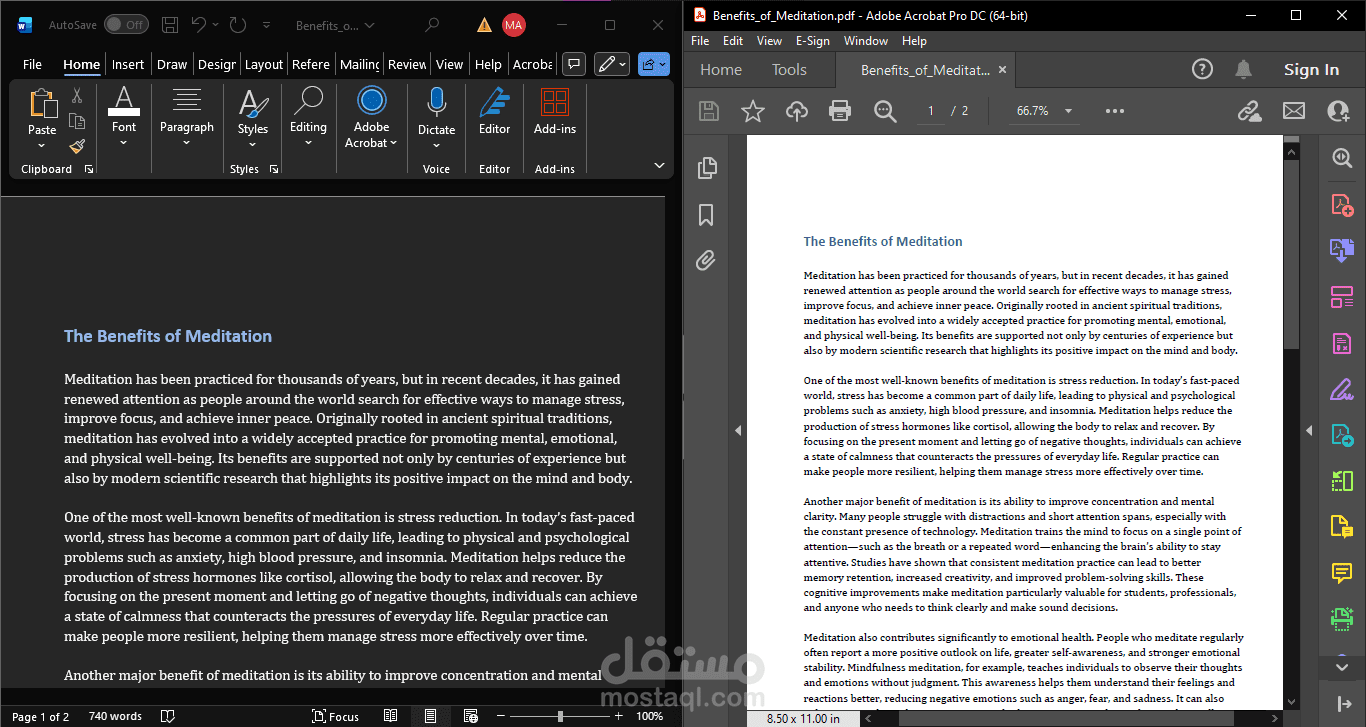Open the View tab in Word
The height and width of the screenshot is (727, 1366).
[x=449, y=64]
